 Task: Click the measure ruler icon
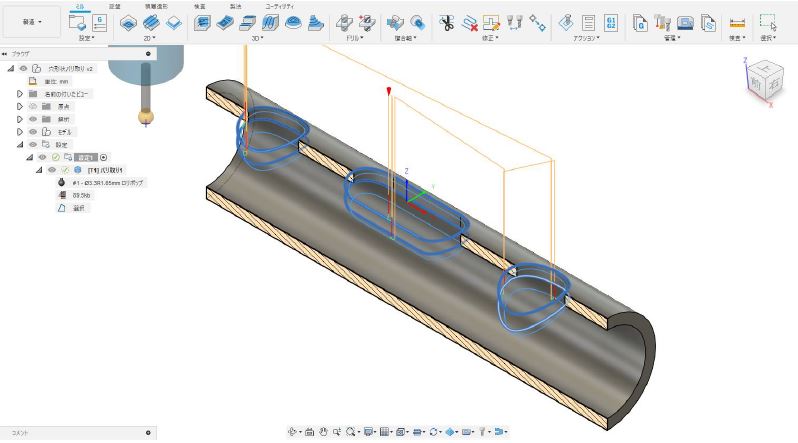coord(738,22)
